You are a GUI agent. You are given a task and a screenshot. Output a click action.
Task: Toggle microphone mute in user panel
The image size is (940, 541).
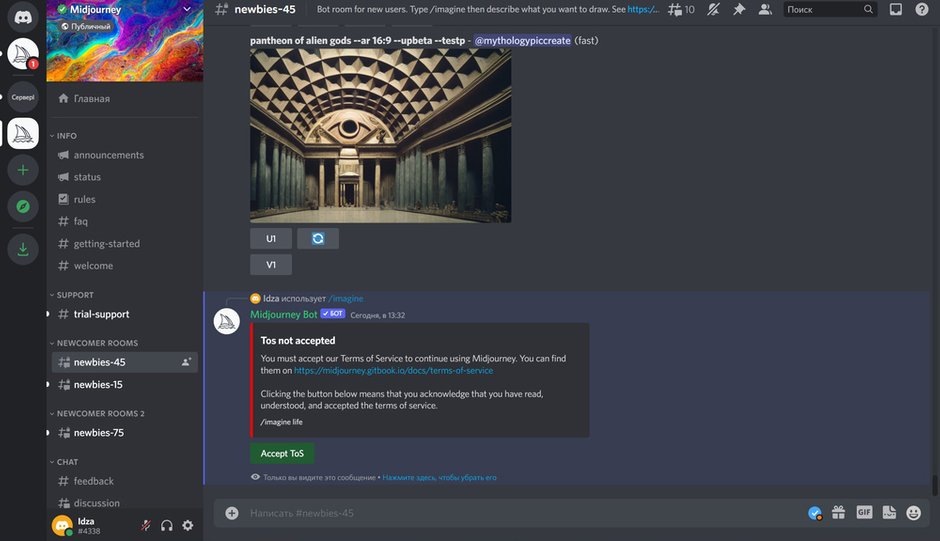pyautogui.click(x=146, y=525)
